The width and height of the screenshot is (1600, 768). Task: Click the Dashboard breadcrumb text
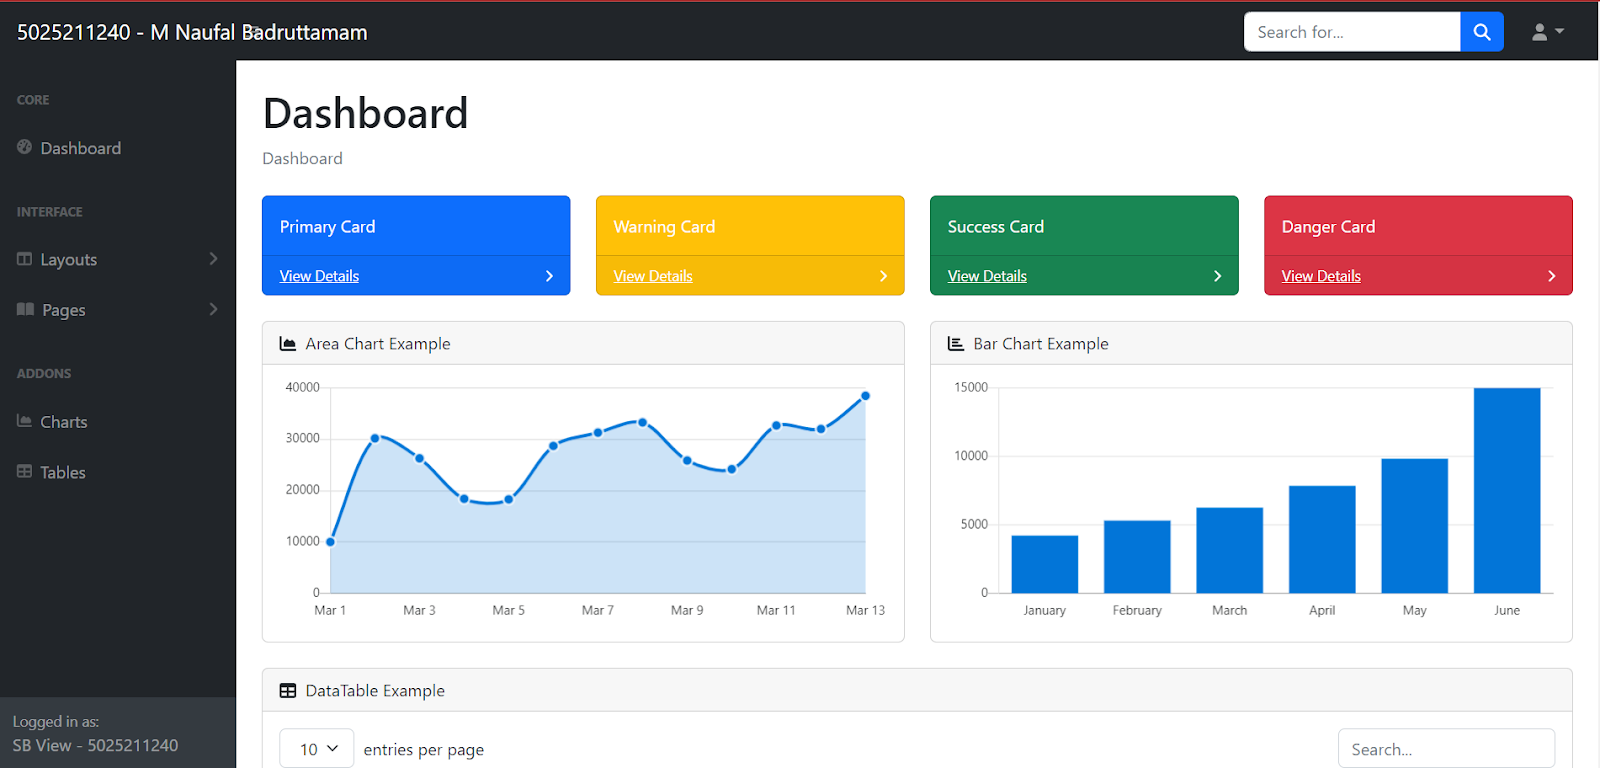[302, 158]
